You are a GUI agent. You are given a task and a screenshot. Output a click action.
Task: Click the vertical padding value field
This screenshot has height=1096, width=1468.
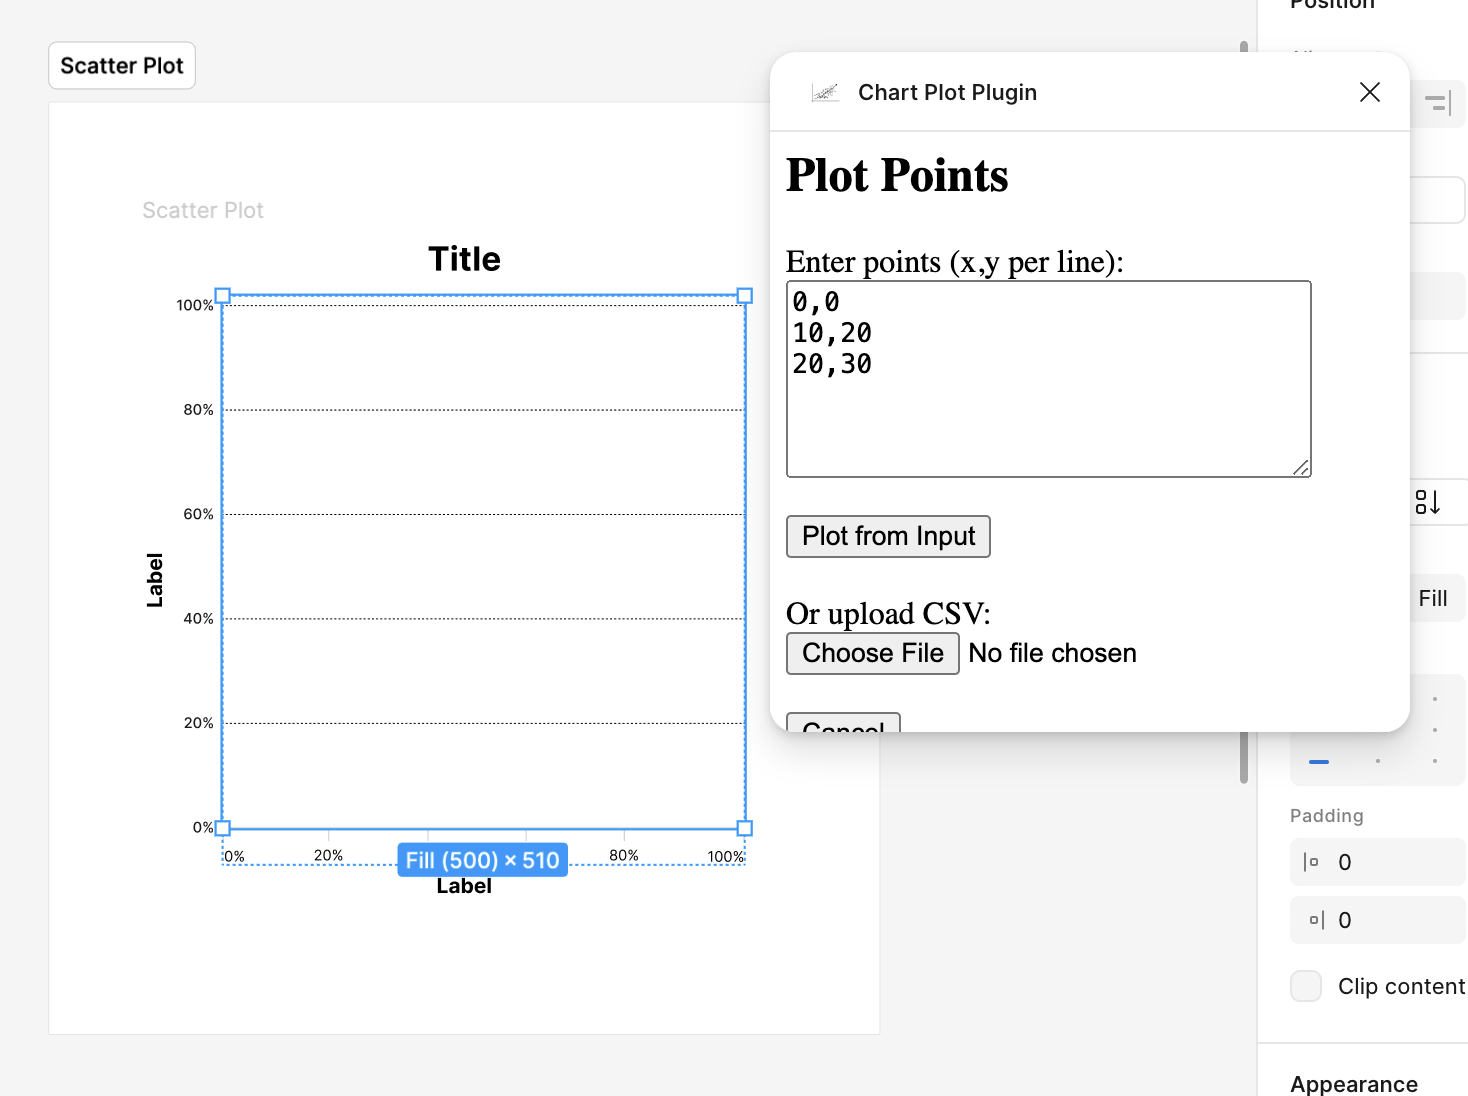1395,920
